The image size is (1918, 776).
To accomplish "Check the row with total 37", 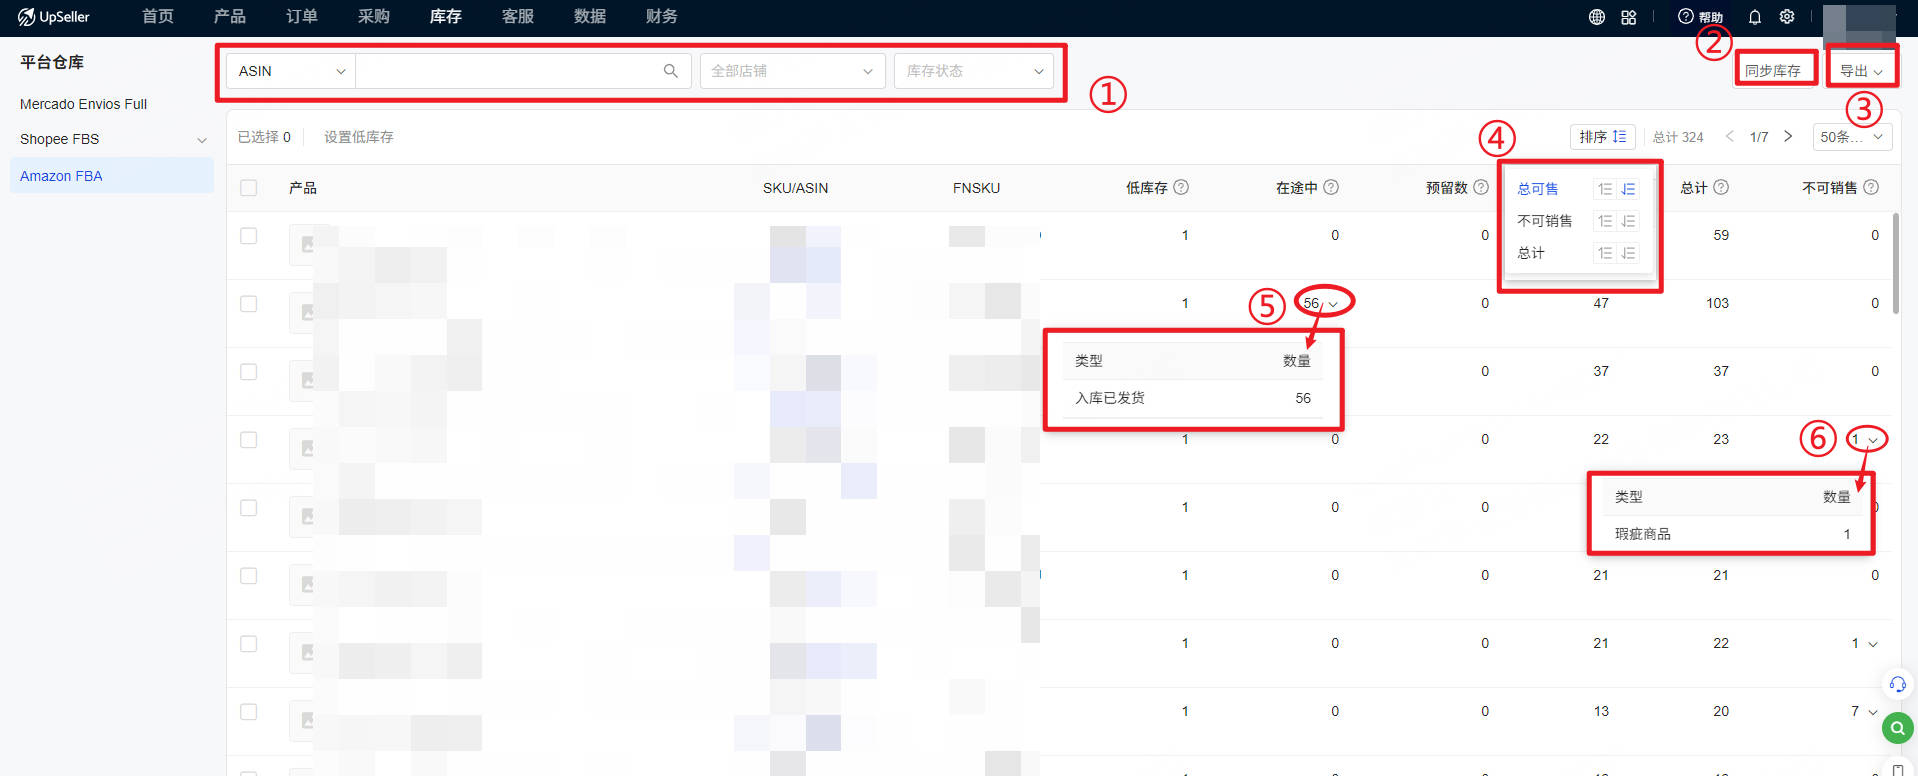I will (x=249, y=372).
